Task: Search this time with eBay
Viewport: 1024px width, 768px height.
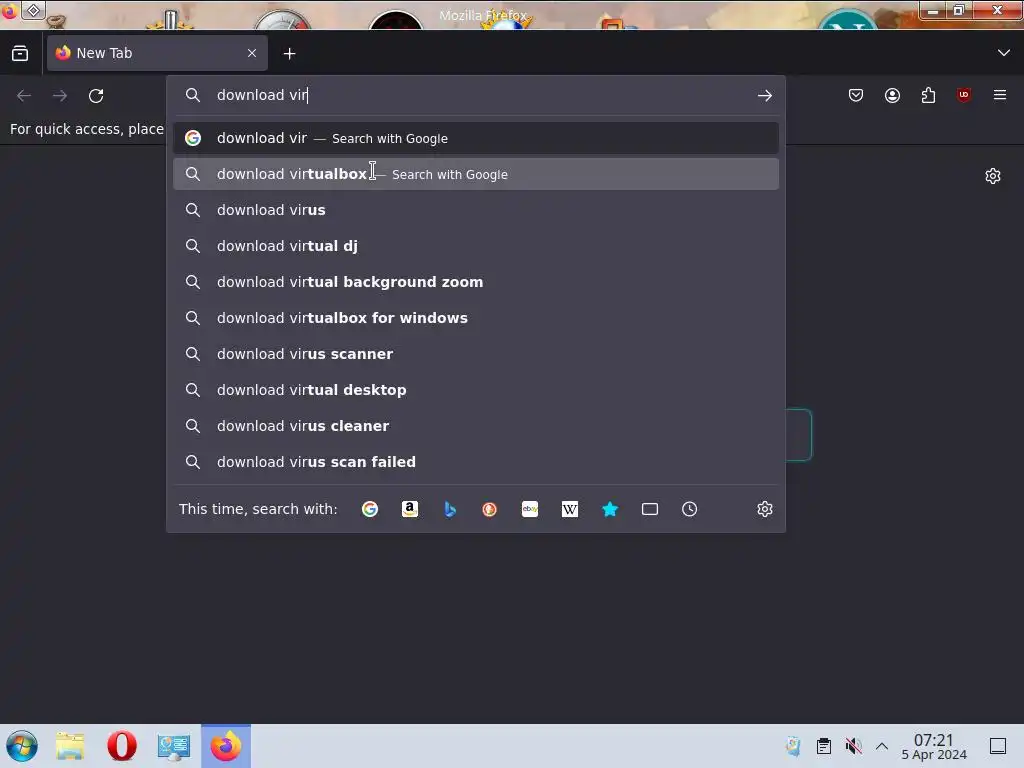Action: 530,509
